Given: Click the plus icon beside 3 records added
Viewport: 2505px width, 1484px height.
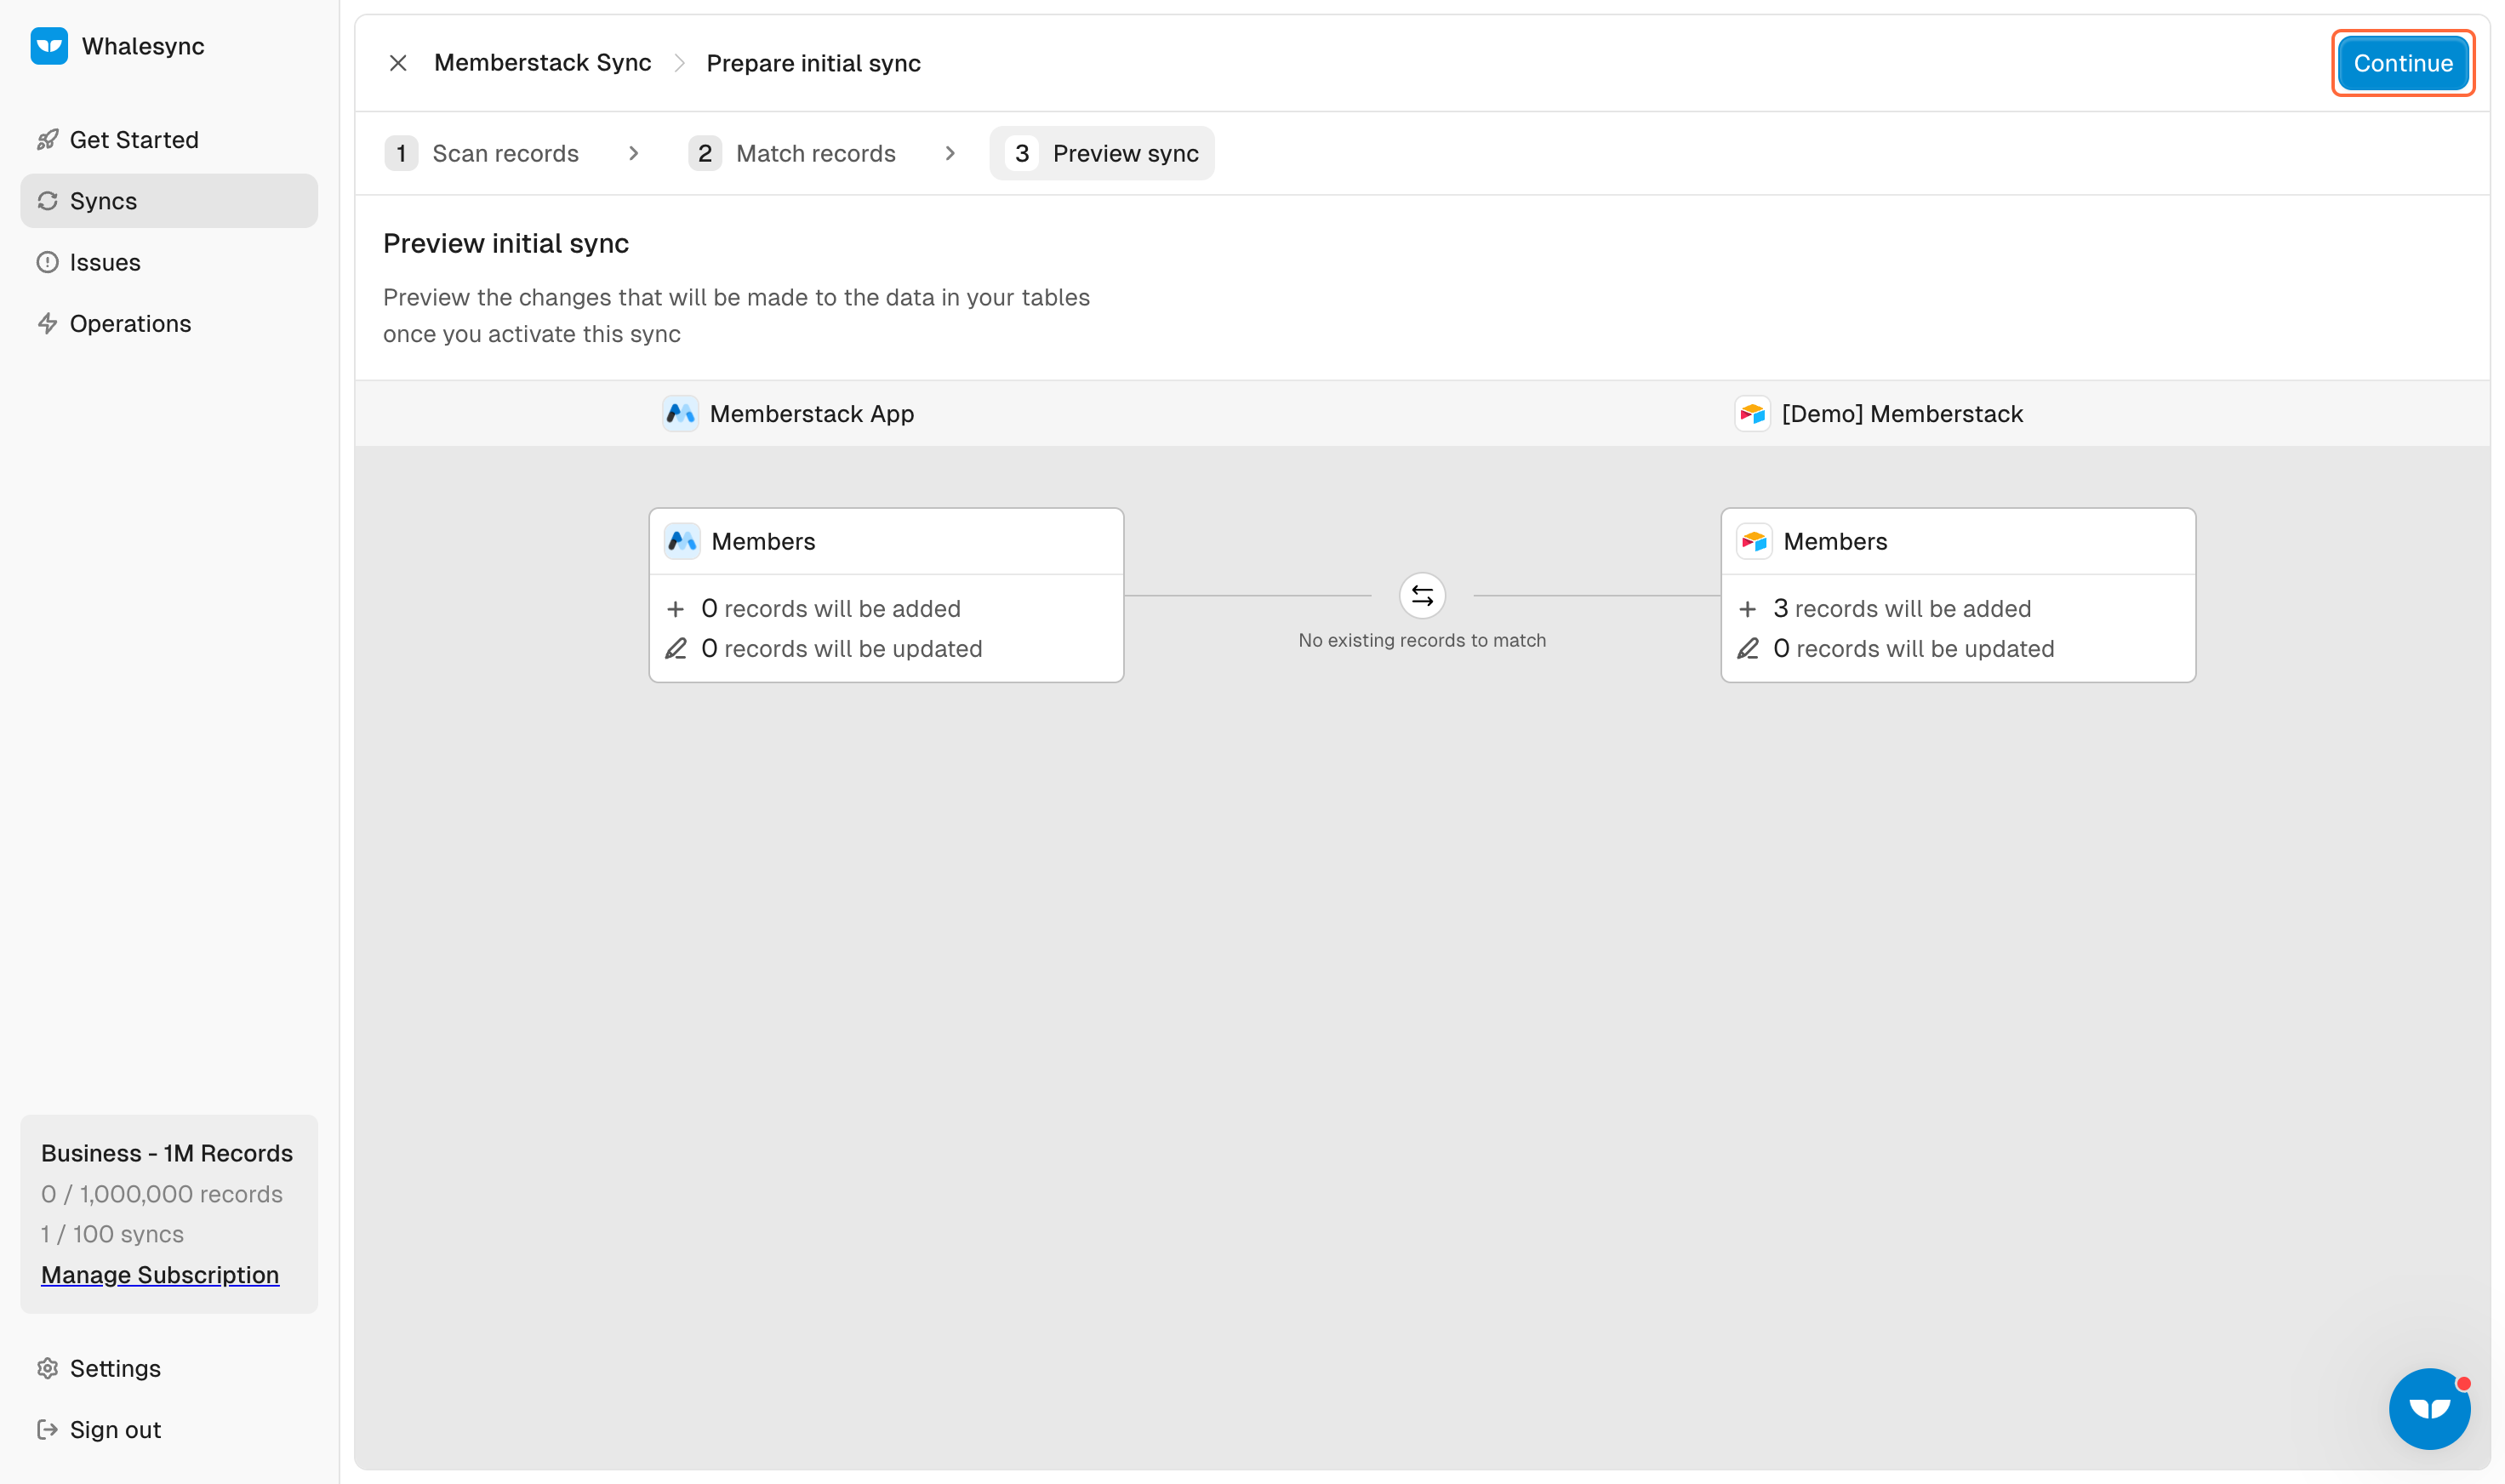Looking at the screenshot, I should pos(1748,609).
